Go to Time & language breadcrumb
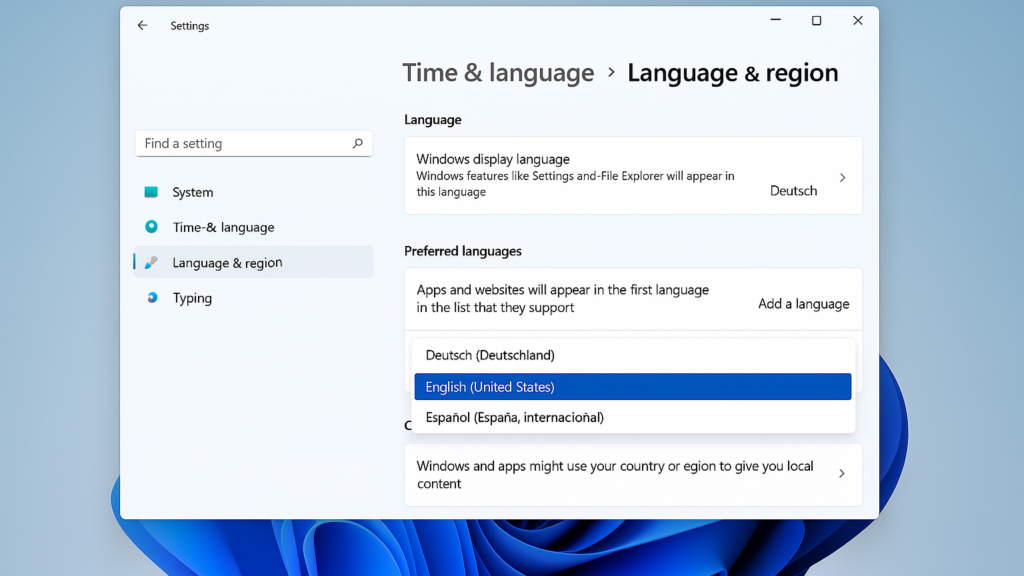This screenshot has width=1024, height=576. [498, 72]
